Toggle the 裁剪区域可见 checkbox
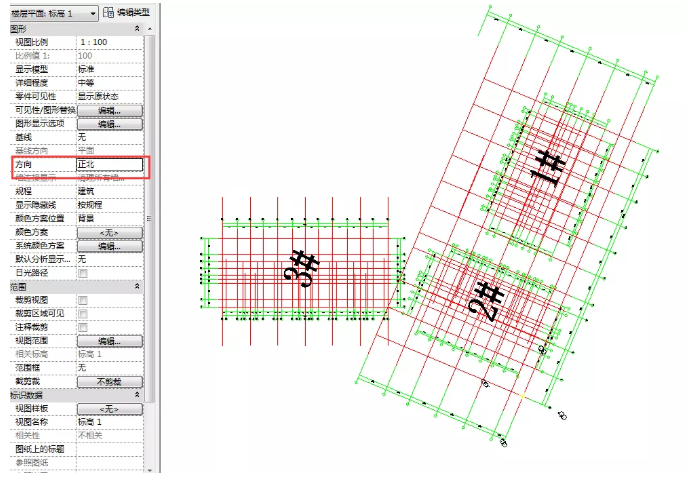Screen dimensions: 694x480 pos(83,314)
